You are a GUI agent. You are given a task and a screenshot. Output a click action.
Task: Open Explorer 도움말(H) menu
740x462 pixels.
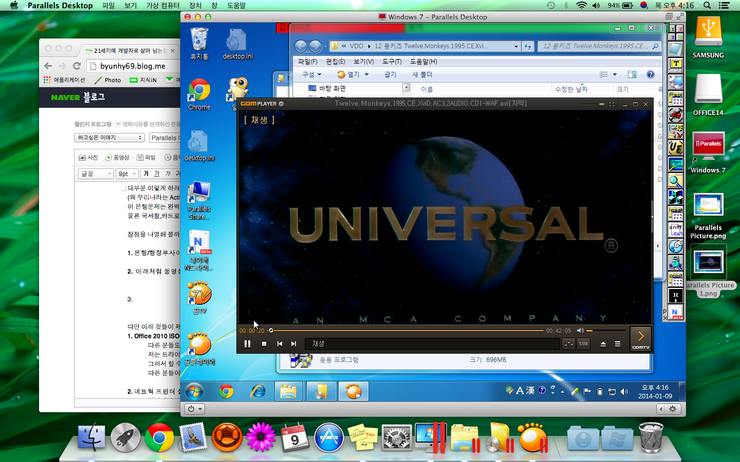click(x=423, y=62)
